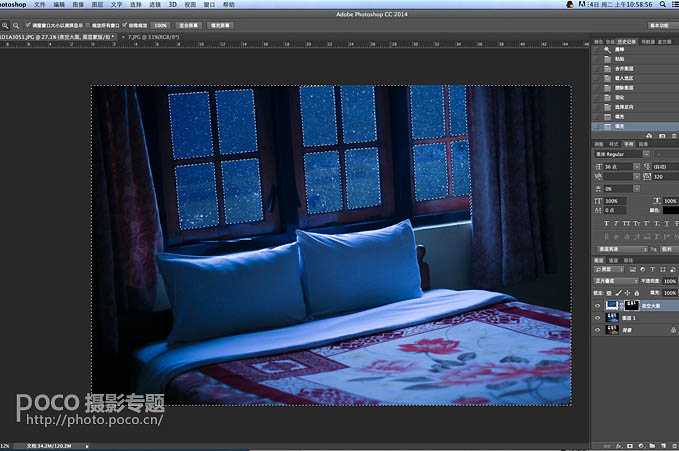The height and width of the screenshot is (451, 679).
Task: Open the font style Regular dropdown
Action: coord(646,154)
